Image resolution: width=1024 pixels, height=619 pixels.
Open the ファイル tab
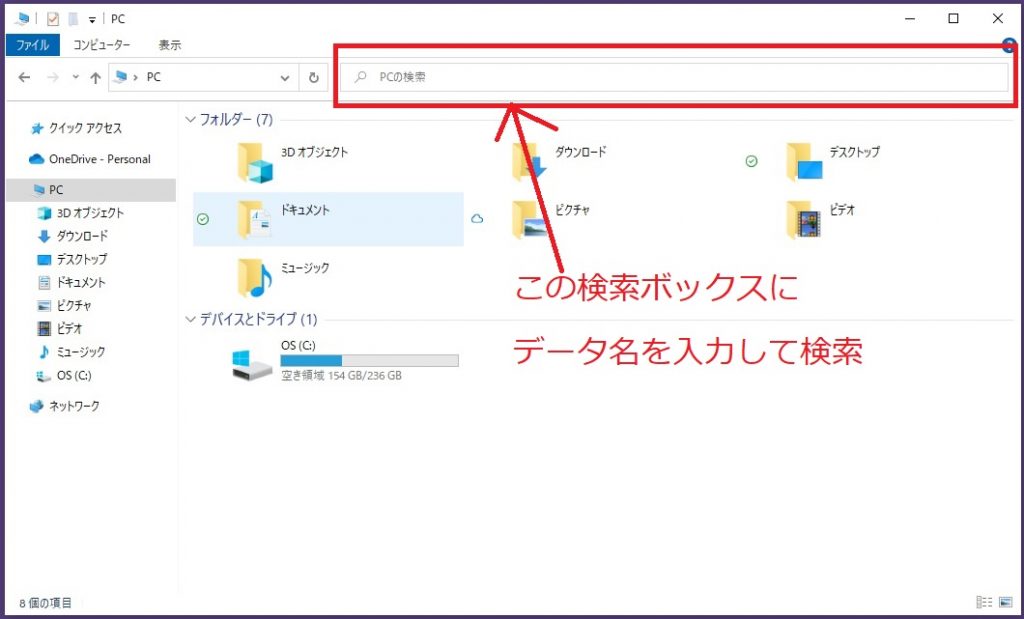[x=33, y=45]
